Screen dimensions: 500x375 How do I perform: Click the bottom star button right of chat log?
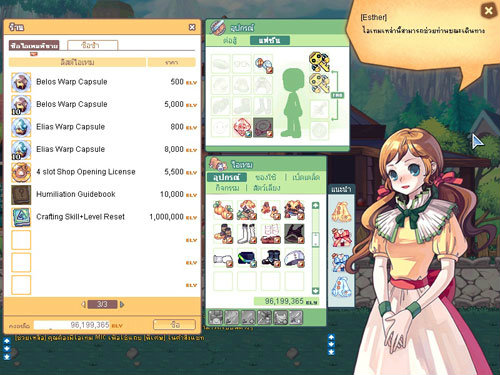pos(331,352)
